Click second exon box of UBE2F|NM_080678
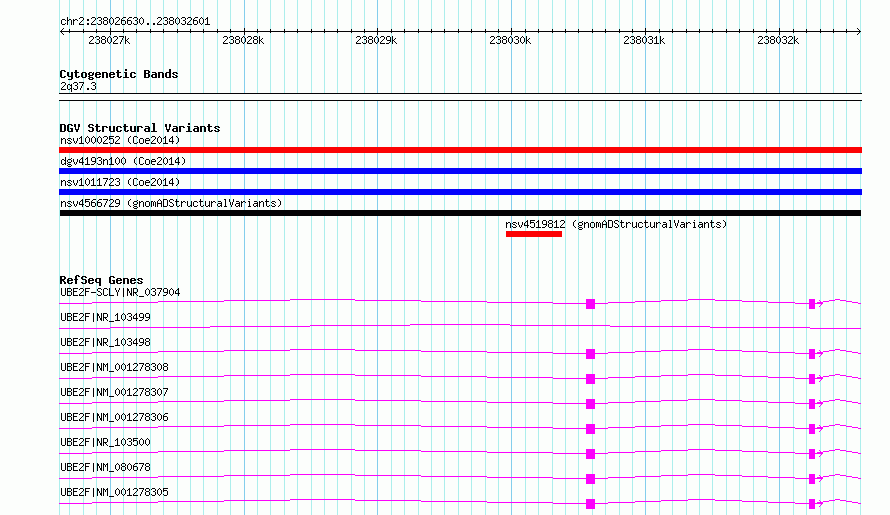This screenshot has width=890, height=515. [x=812, y=479]
